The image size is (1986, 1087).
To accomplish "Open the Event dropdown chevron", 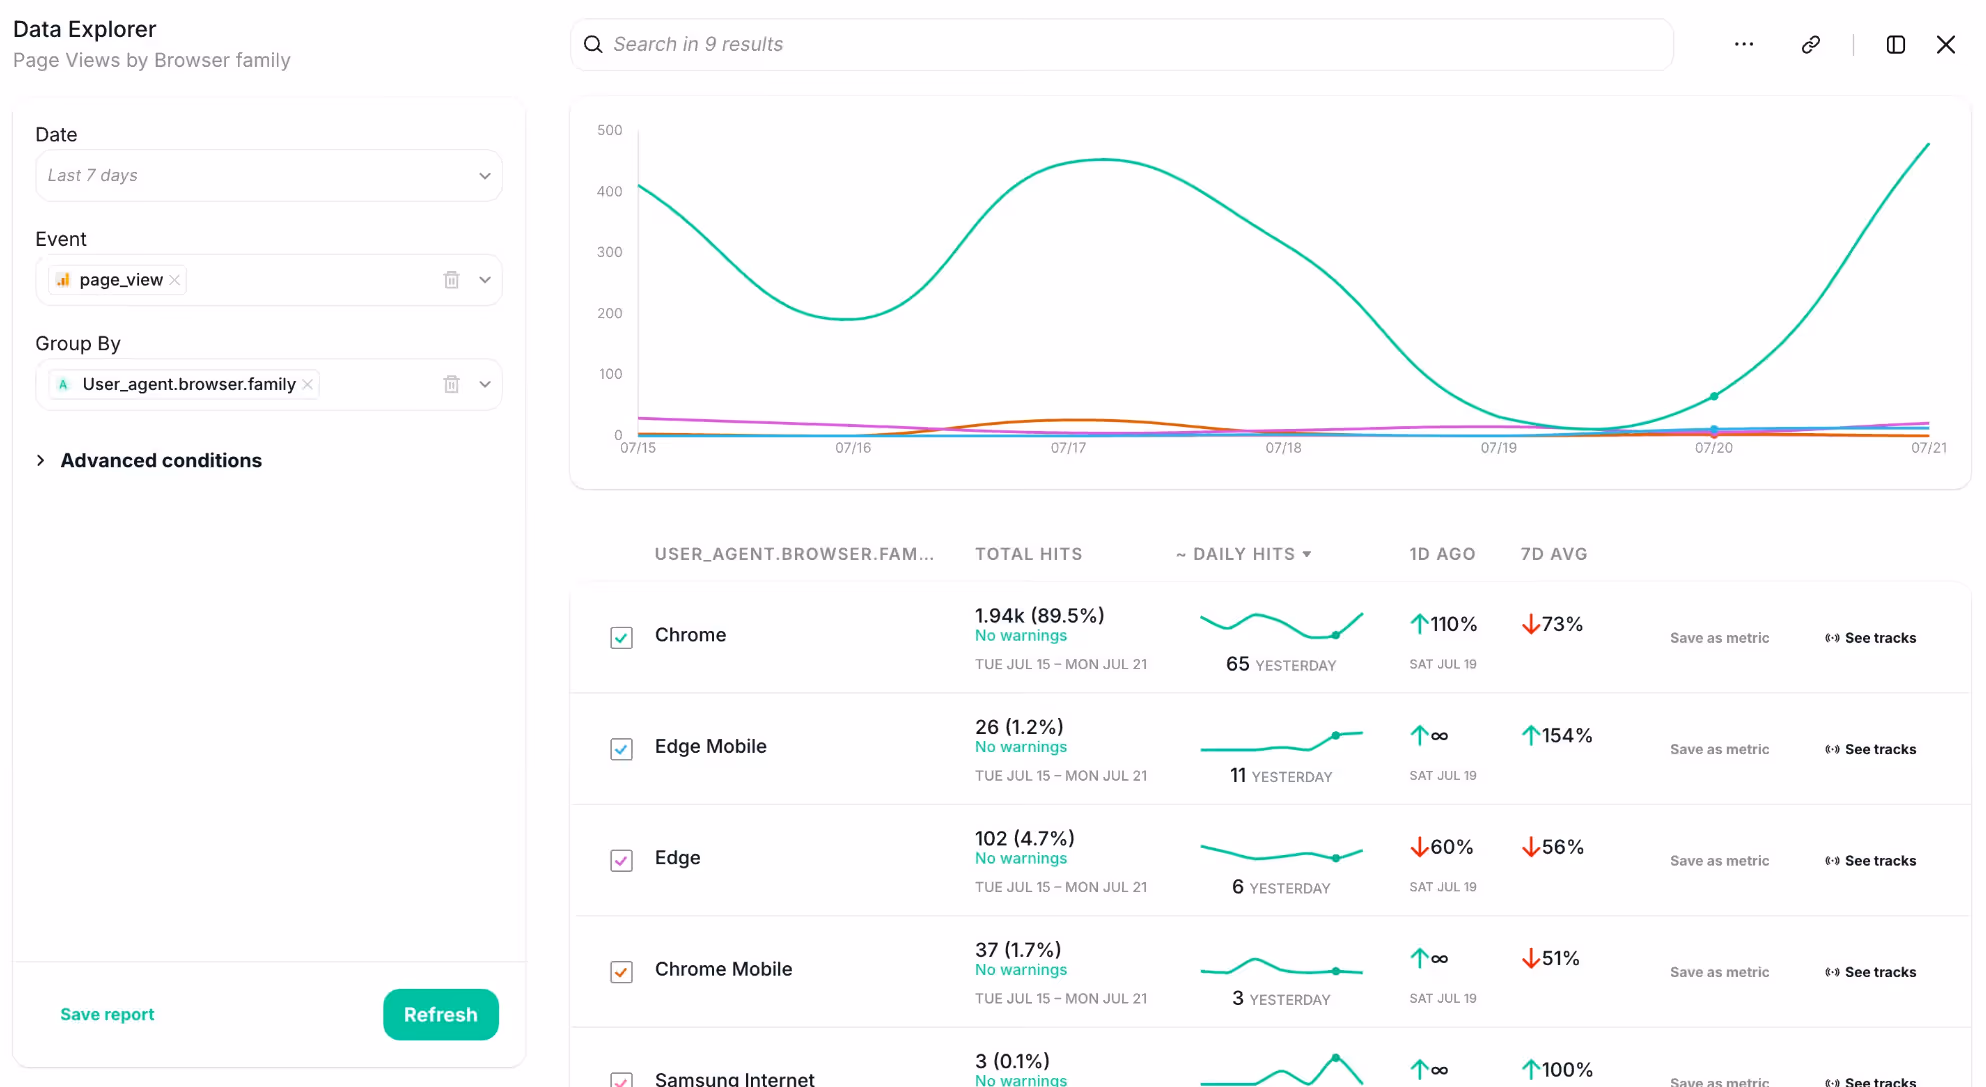I will tap(485, 280).
